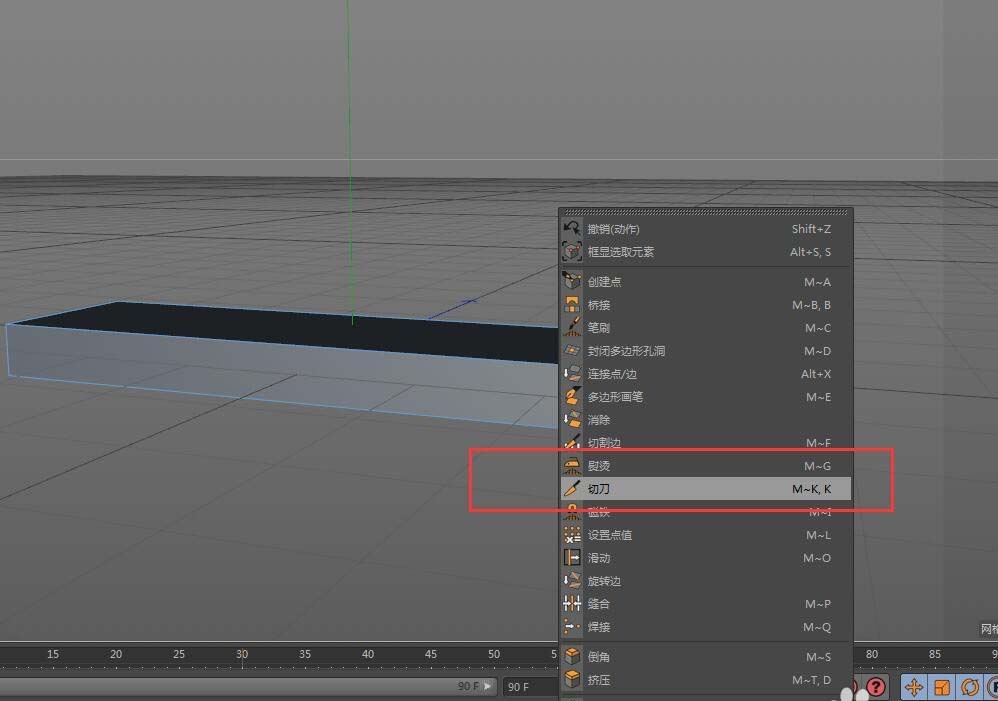Select the Bridge (桥接) tool icon
998x701 pixels.
[x=573, y=305]
